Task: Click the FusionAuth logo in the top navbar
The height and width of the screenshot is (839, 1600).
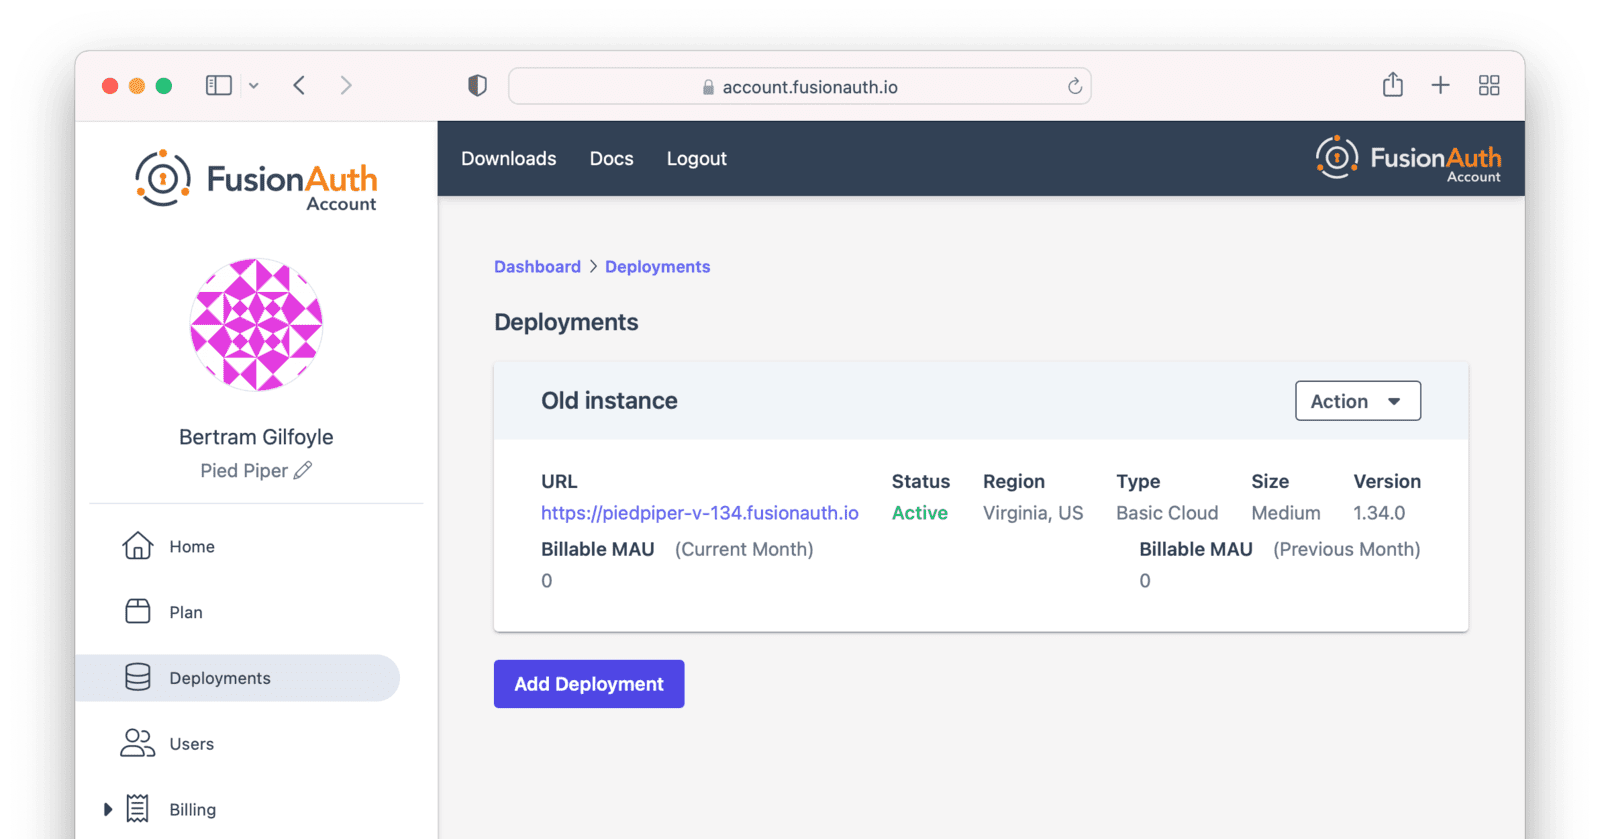Action: pos(1408,159)
